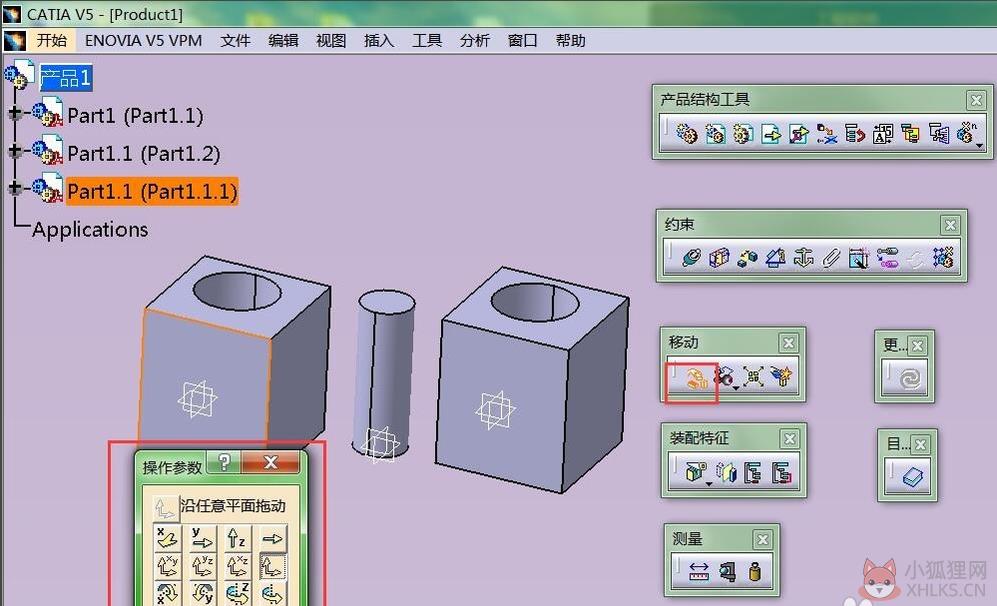Select the Angle Constraint tool
997x606 pixels.
775,258
